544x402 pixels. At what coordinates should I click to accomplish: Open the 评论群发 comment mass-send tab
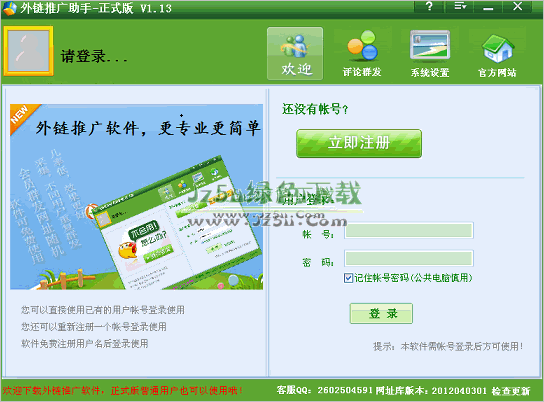pyautogui.click(x=362, y=54)
